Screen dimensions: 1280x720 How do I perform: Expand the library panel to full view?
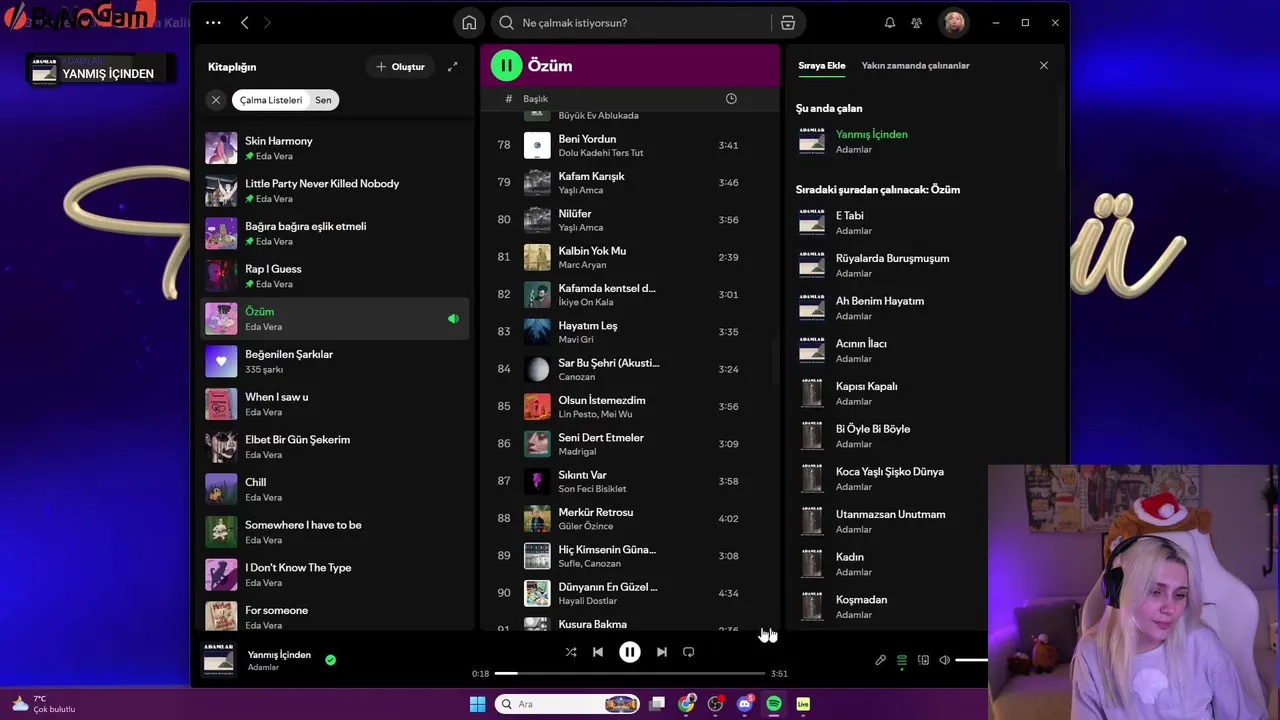pos(453,67)
